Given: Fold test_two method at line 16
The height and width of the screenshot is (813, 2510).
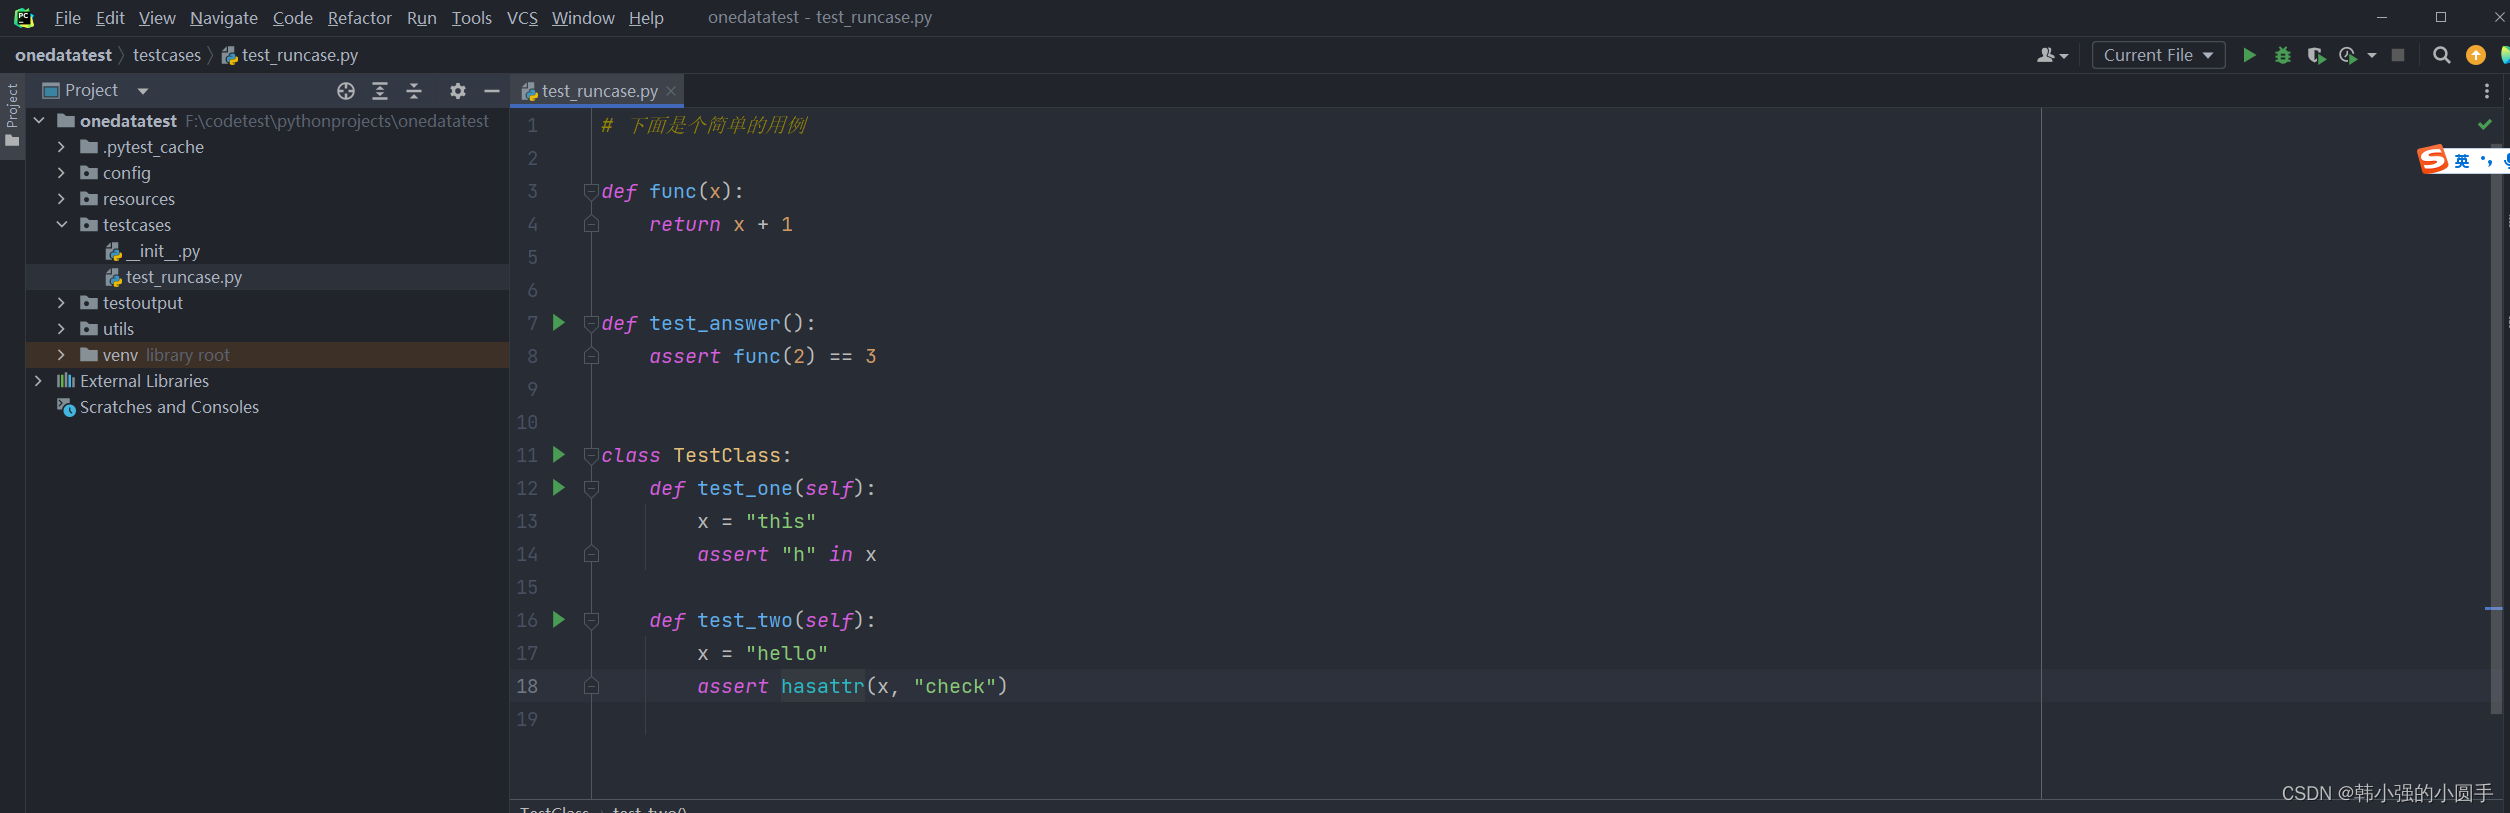Looking at the screenshot, I should pyautogui.click(x=591, y=620).
